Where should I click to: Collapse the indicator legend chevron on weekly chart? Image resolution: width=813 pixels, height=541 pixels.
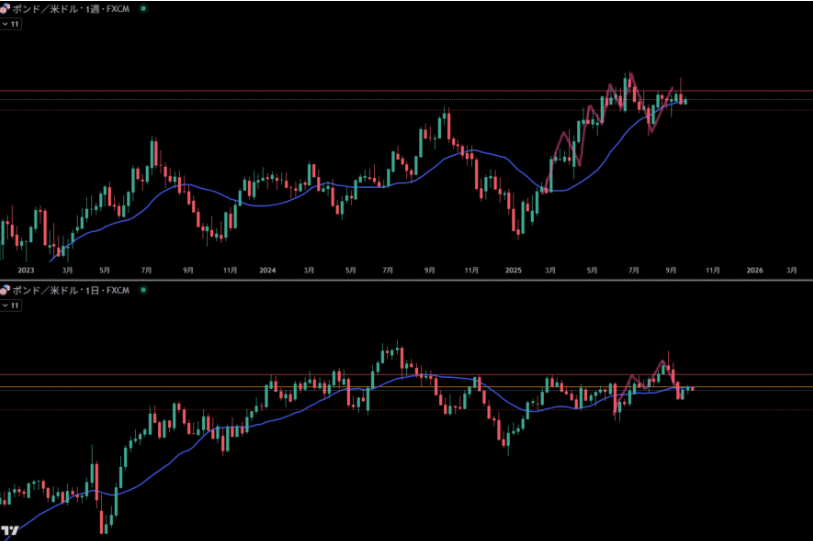pos(5,23)
